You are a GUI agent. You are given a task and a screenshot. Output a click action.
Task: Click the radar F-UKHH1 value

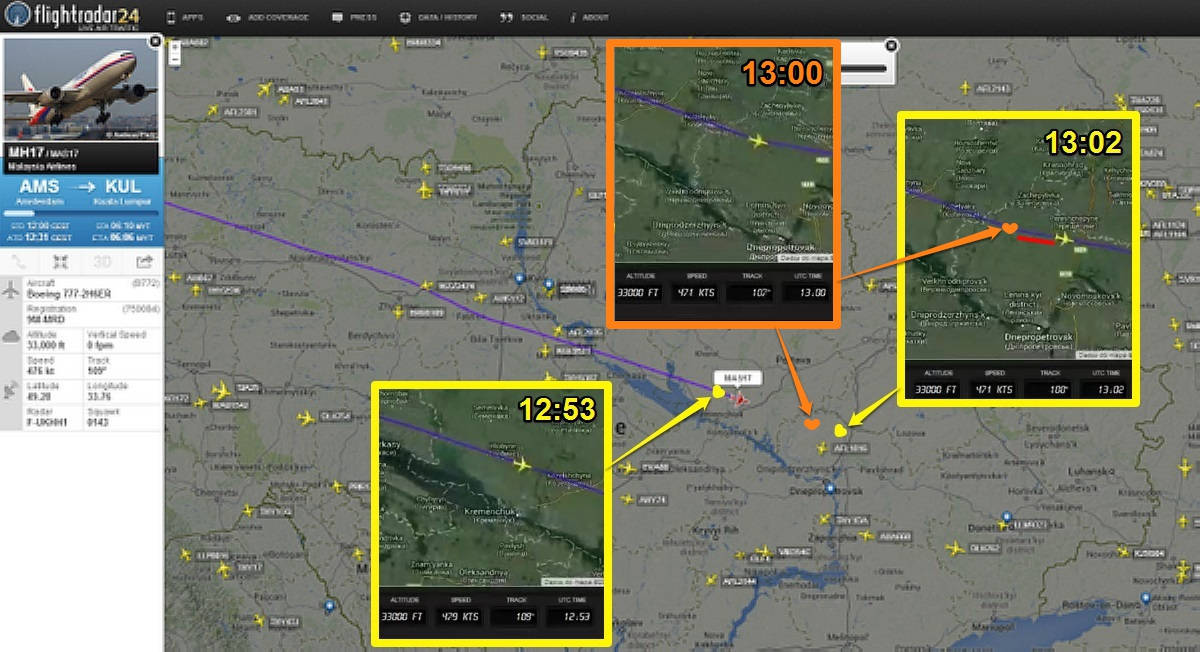coord(45,420)
